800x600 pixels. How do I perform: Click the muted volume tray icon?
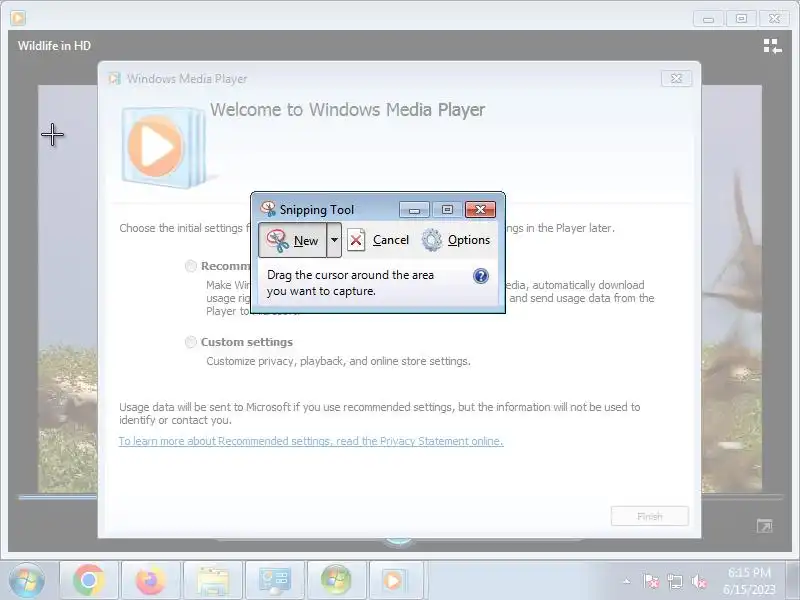pyautogui.click(x=698, y=581)
